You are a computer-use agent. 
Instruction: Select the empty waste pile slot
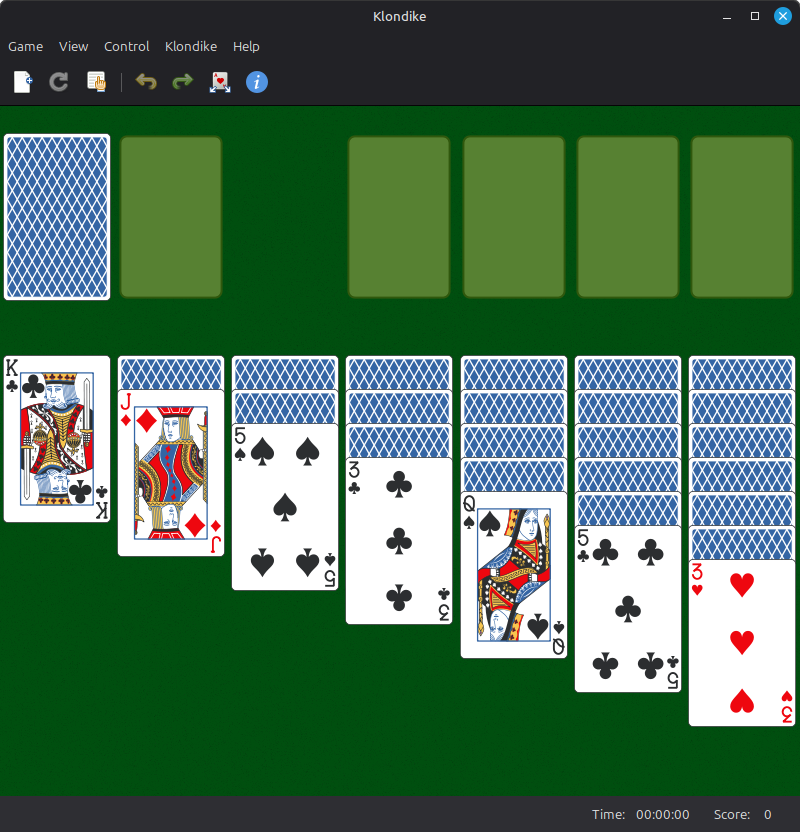[x=171, y=217]
